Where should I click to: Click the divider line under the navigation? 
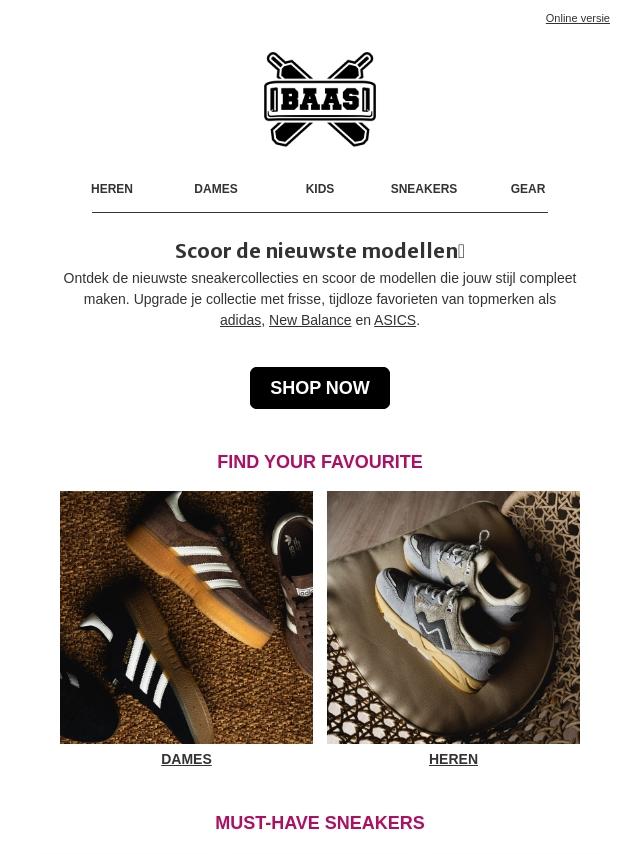coord(320,212)
